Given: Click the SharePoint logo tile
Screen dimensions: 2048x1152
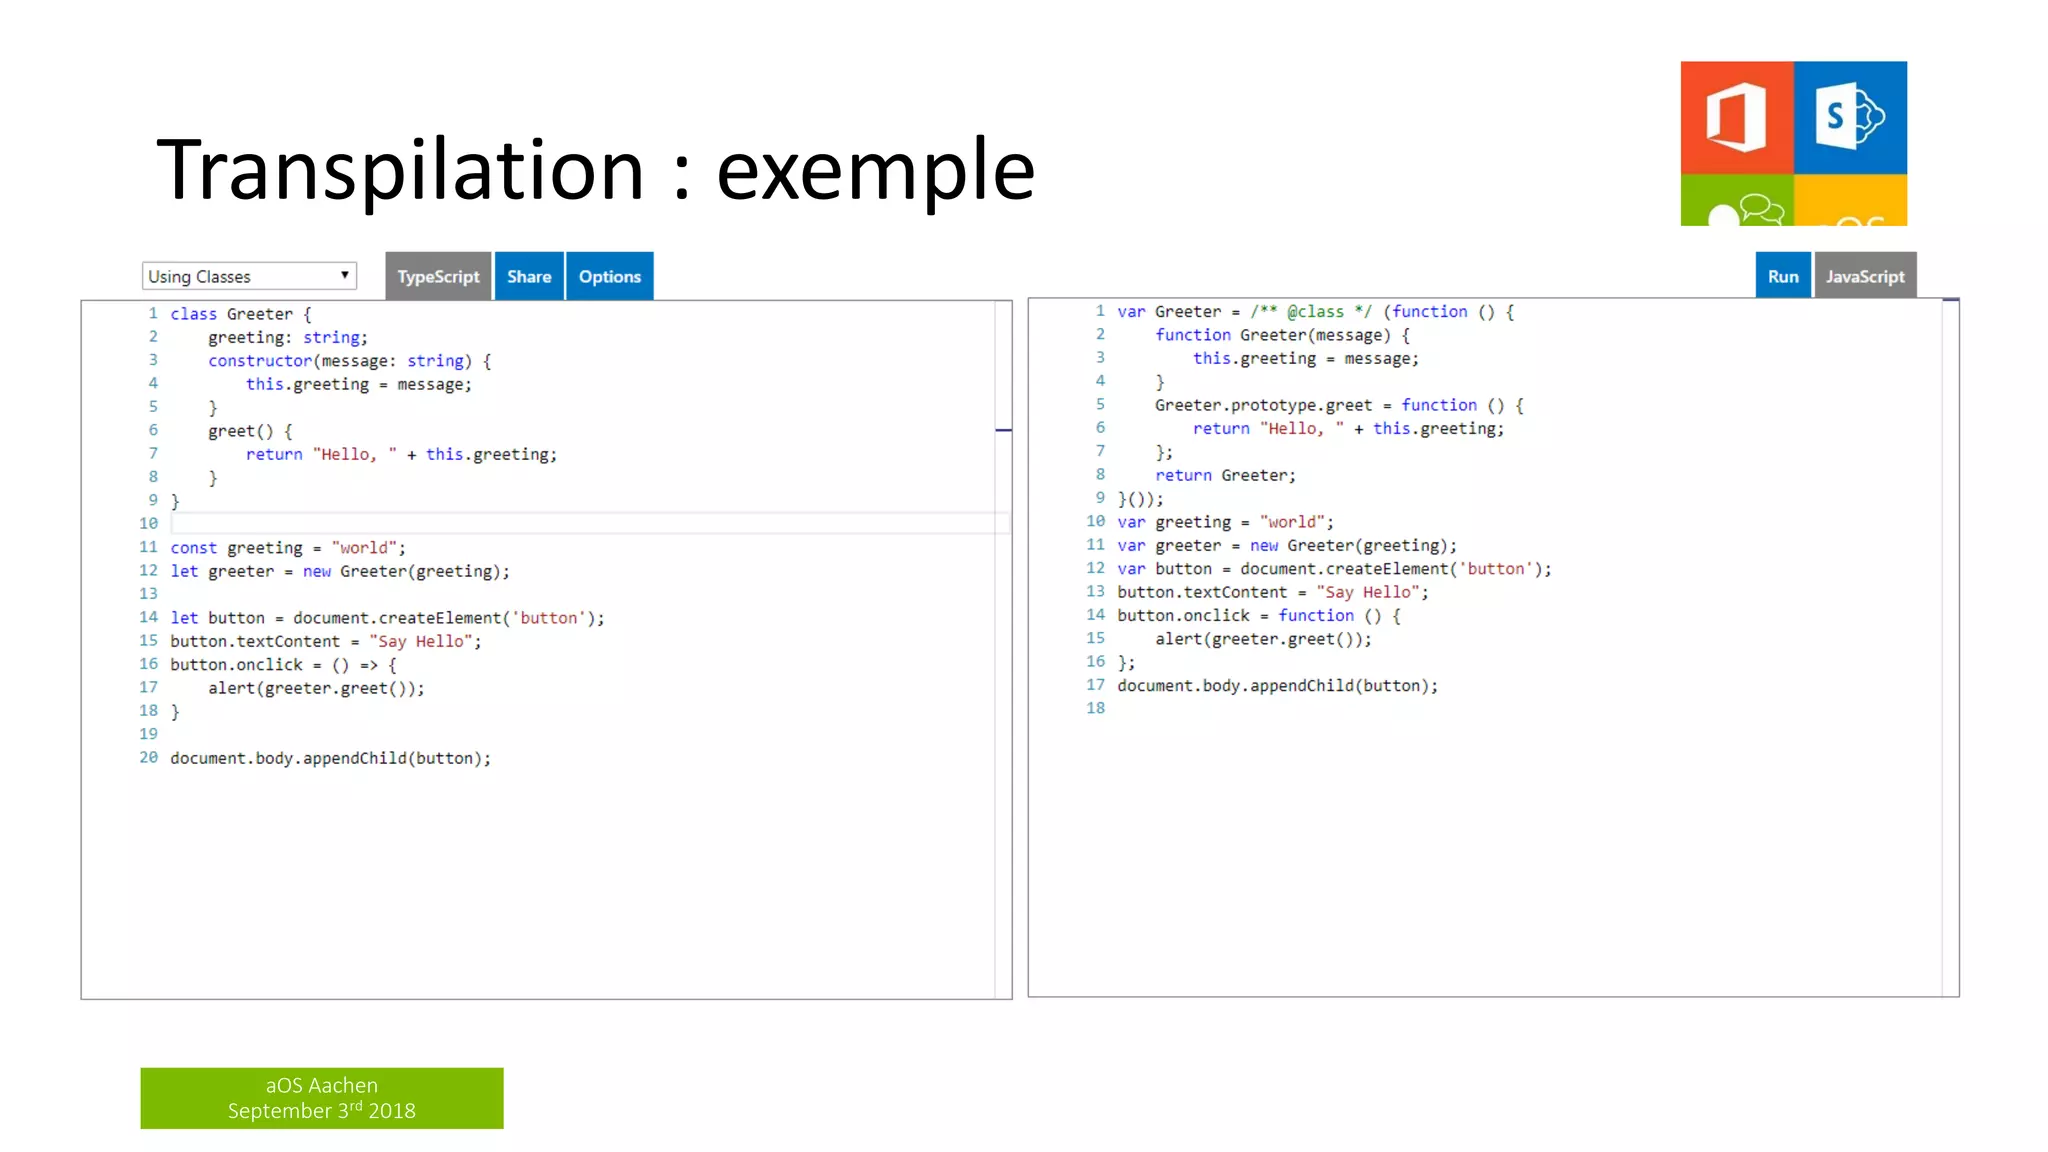Looking at the screenshot, I should [1850, 117].
